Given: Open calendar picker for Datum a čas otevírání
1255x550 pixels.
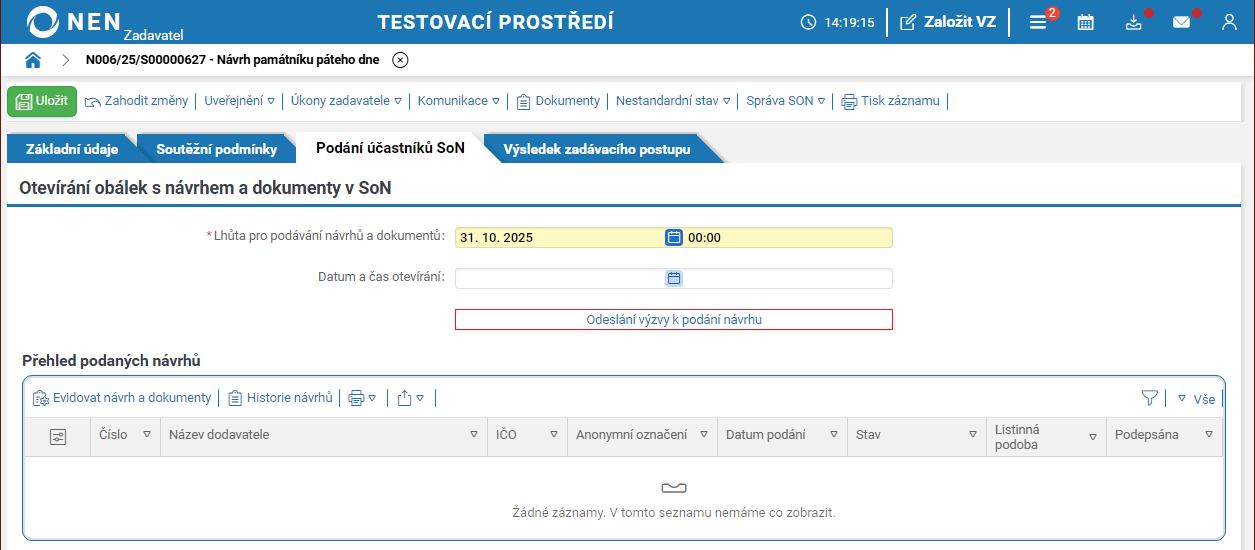Looking at the screenshot, I should tap(674, 278).
